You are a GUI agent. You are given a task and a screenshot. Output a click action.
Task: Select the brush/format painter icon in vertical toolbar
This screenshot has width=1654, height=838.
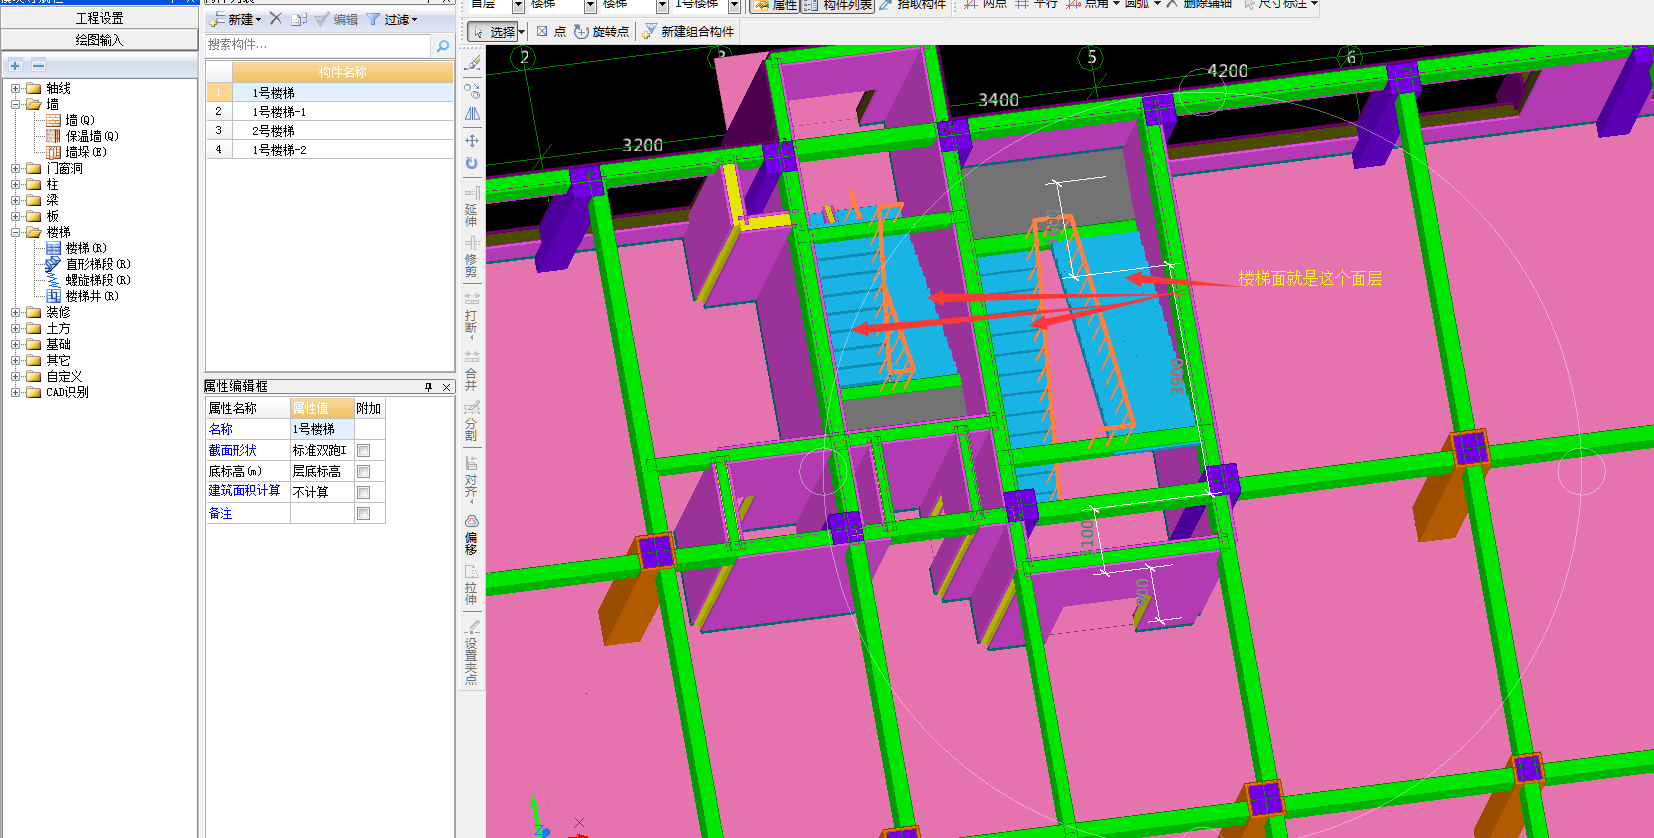coord(472,64)
